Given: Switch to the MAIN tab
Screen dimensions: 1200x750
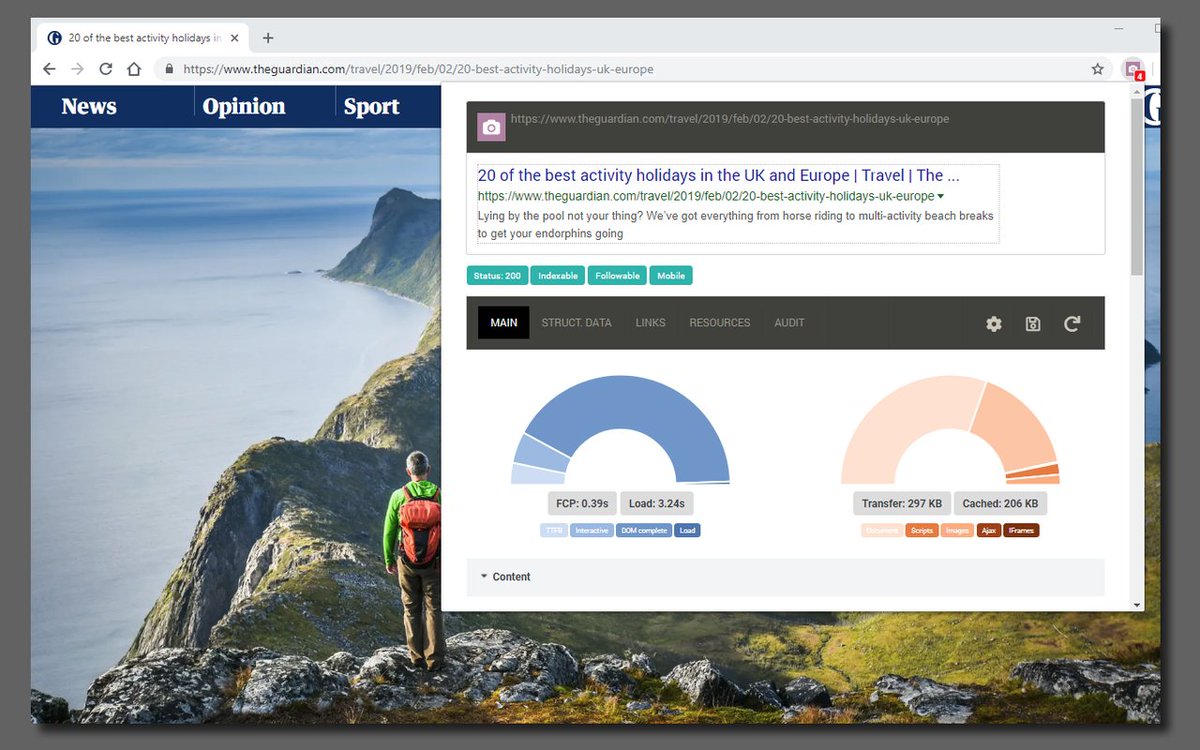Looking at the screenshot, I should (x=504, y=323).
